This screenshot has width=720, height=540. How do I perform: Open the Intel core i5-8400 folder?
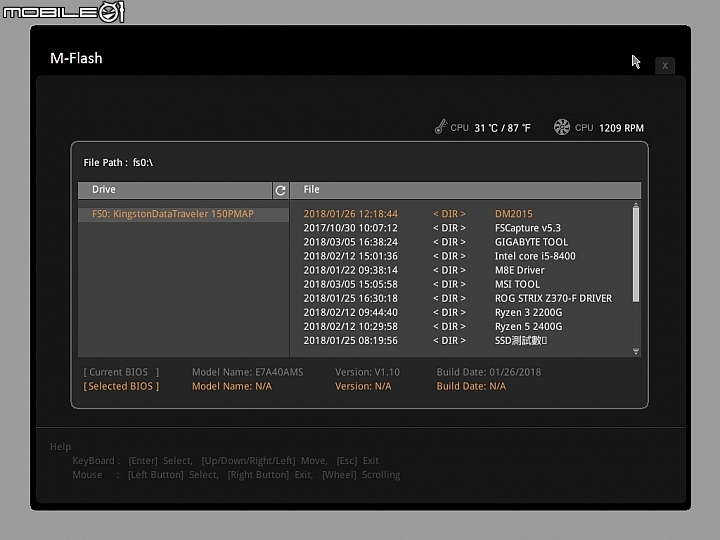534,256
